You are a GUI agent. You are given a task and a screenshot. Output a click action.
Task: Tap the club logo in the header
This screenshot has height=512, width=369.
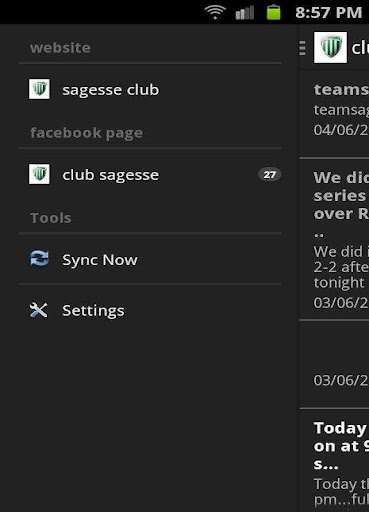click(x=330, y=47)
